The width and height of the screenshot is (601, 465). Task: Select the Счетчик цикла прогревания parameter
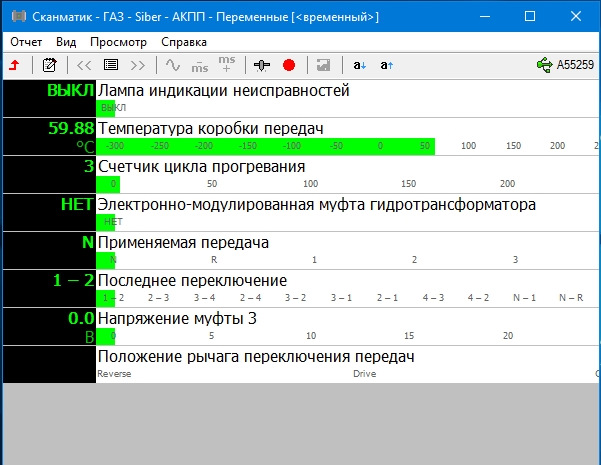[x=300, y=174]
